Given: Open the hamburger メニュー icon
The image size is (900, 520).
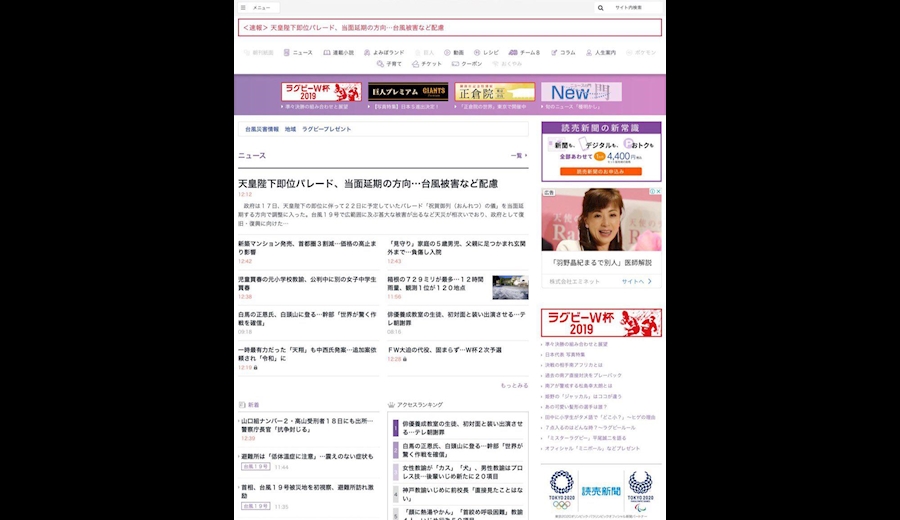Looking at the screenshot, I should coord(243,8).
